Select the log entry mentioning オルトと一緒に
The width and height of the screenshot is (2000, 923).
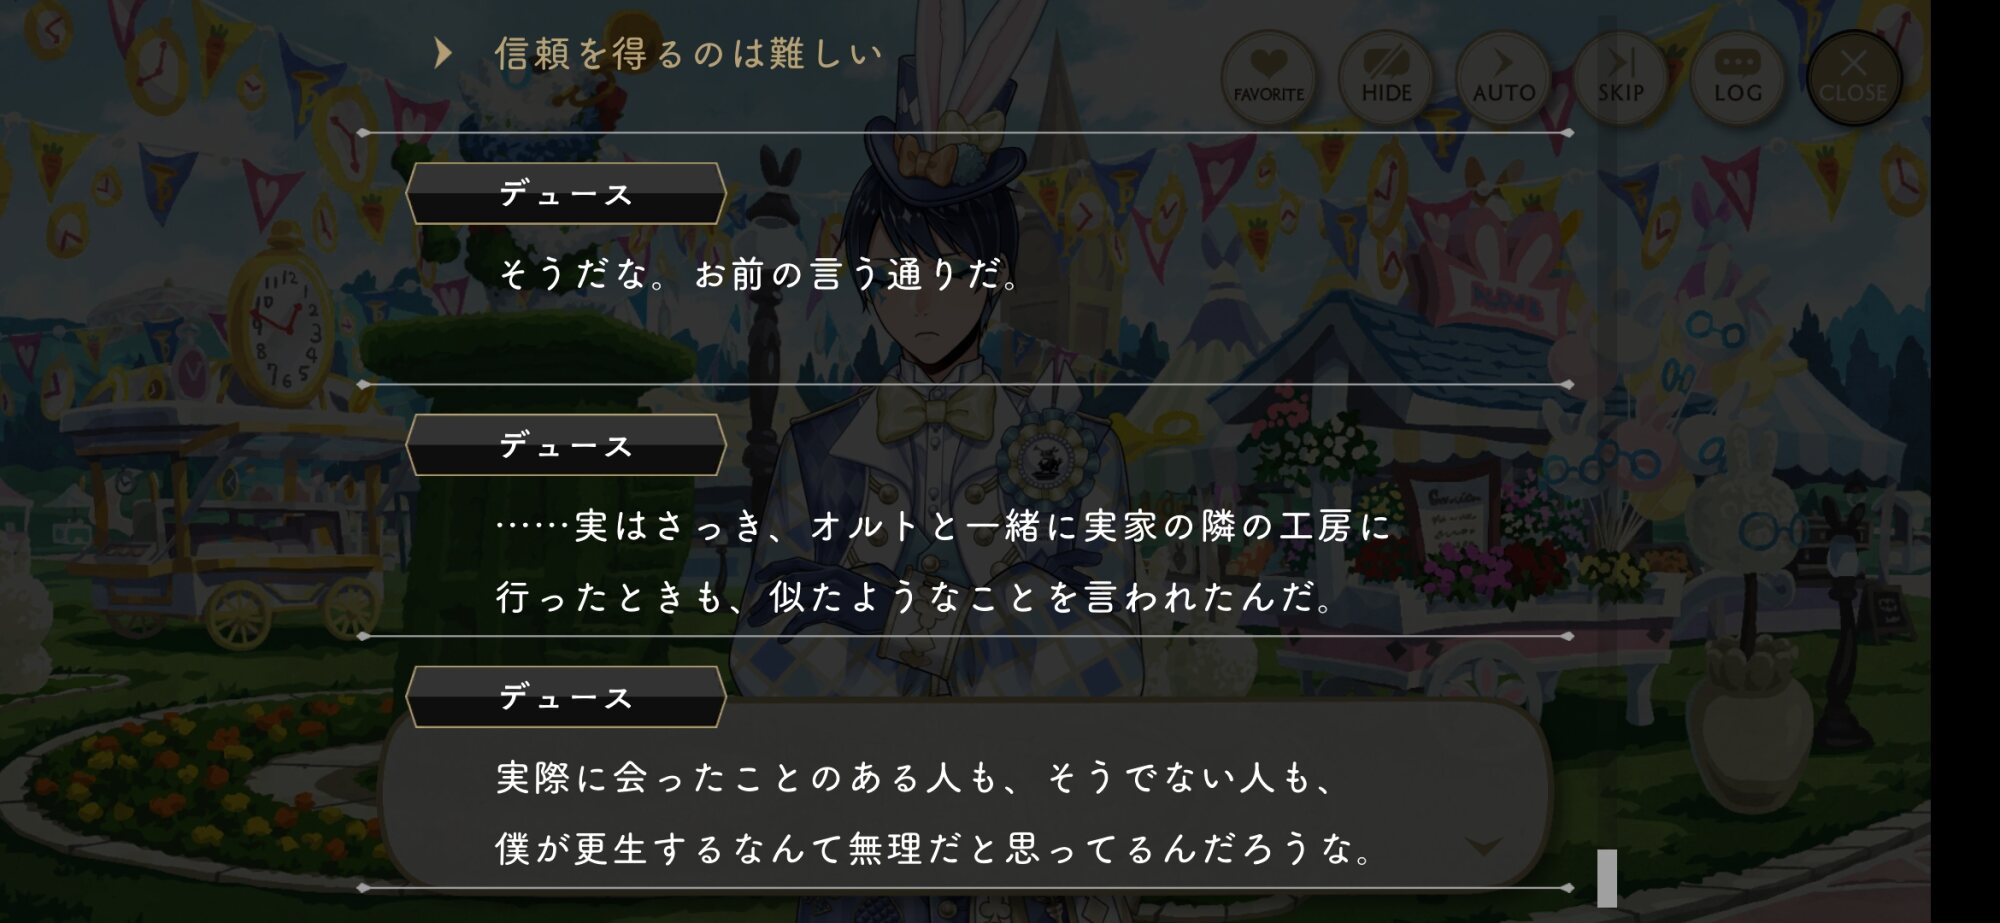(x=942, y=526)
